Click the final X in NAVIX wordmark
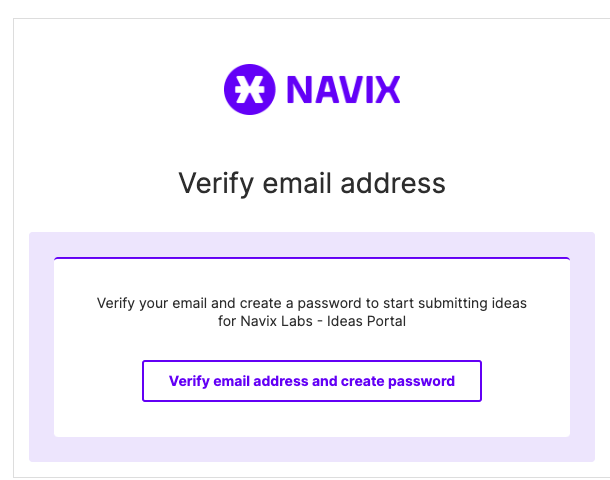610x480 pixels. 388,90
